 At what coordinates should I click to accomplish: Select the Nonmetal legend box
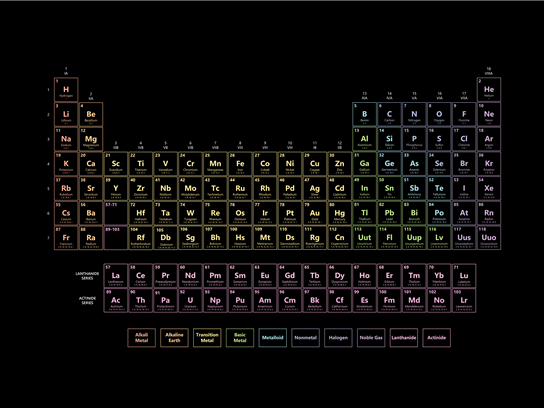pyautogui.click(x=305, y=338)
